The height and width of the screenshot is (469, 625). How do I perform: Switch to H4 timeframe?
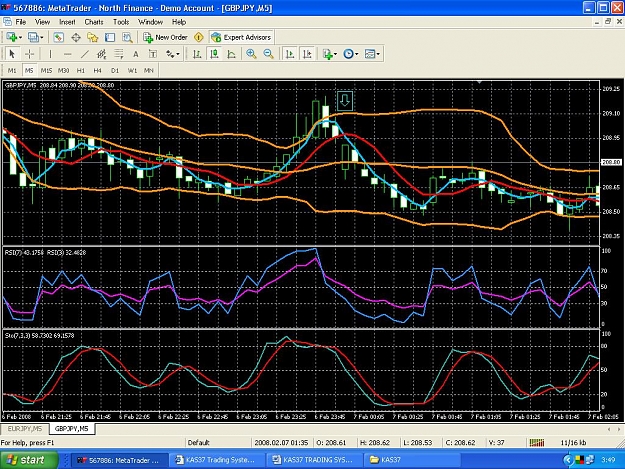[x=98, y=71]
